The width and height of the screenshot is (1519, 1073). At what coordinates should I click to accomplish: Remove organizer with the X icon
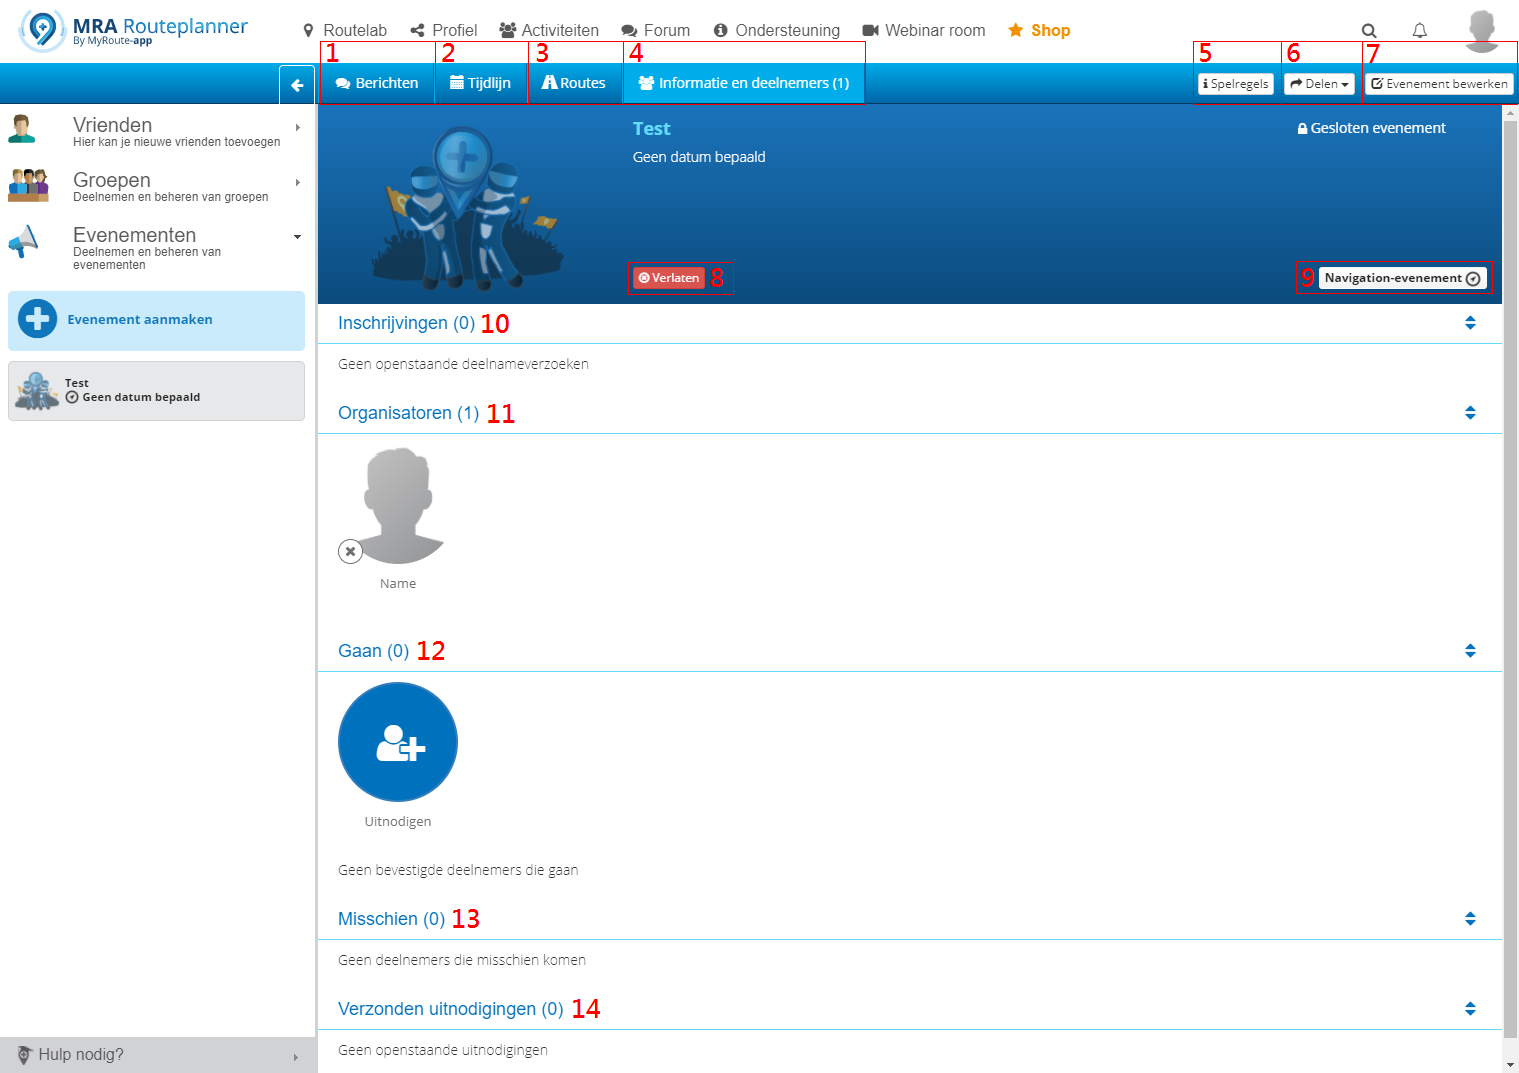pyautogui.click(x=350, y=551)
